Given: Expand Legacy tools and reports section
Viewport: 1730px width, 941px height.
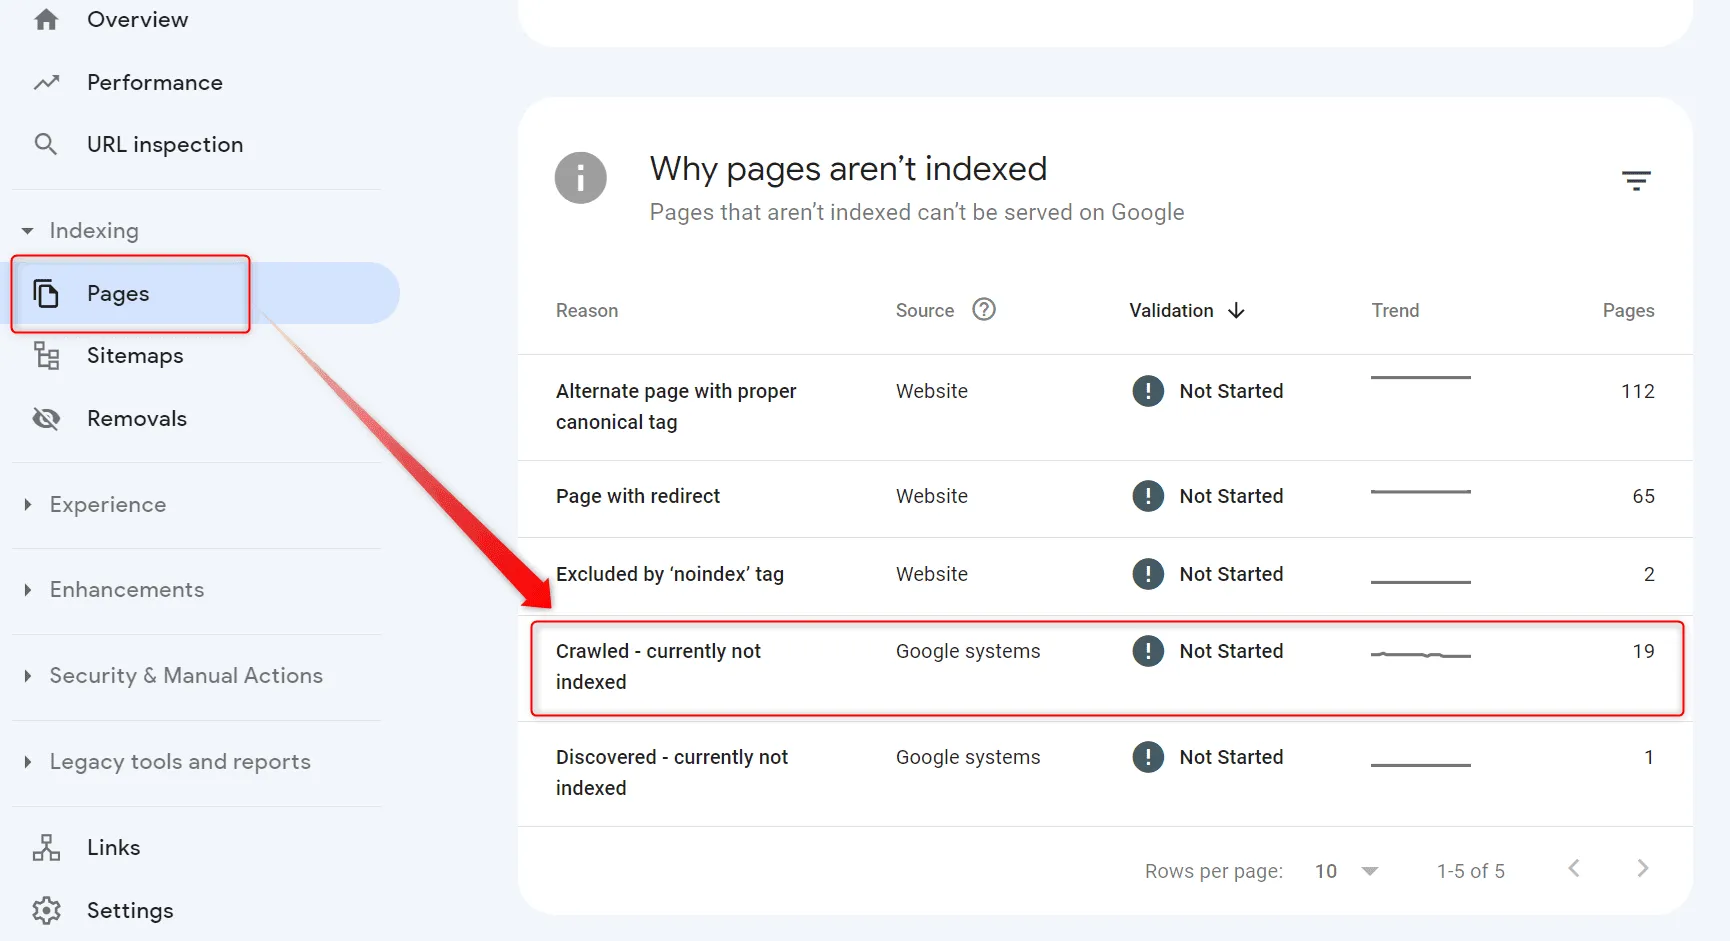Looking at the screenshot, I should 27,762.
